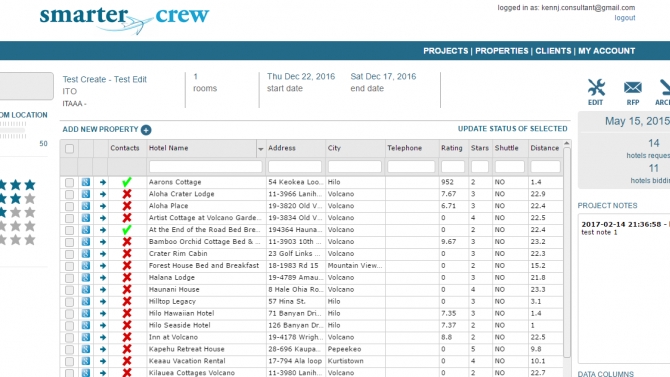Click the scroll-up arrow of table scrollbar

tap(567, 143)
